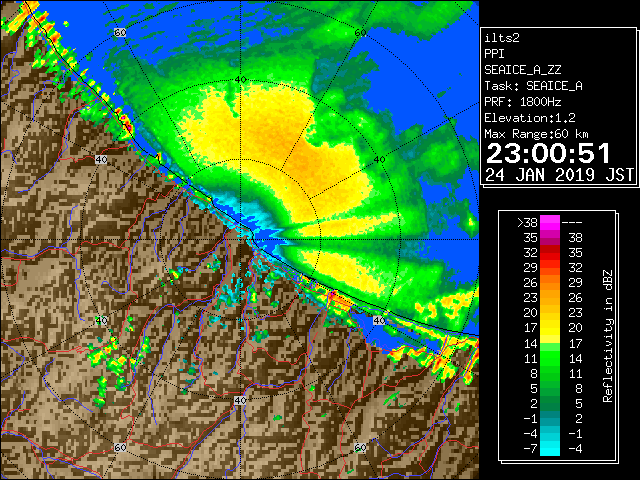Click the 40 km ring label due south
The width and height of the screenshot is (640, 480).
click(240, 400)
